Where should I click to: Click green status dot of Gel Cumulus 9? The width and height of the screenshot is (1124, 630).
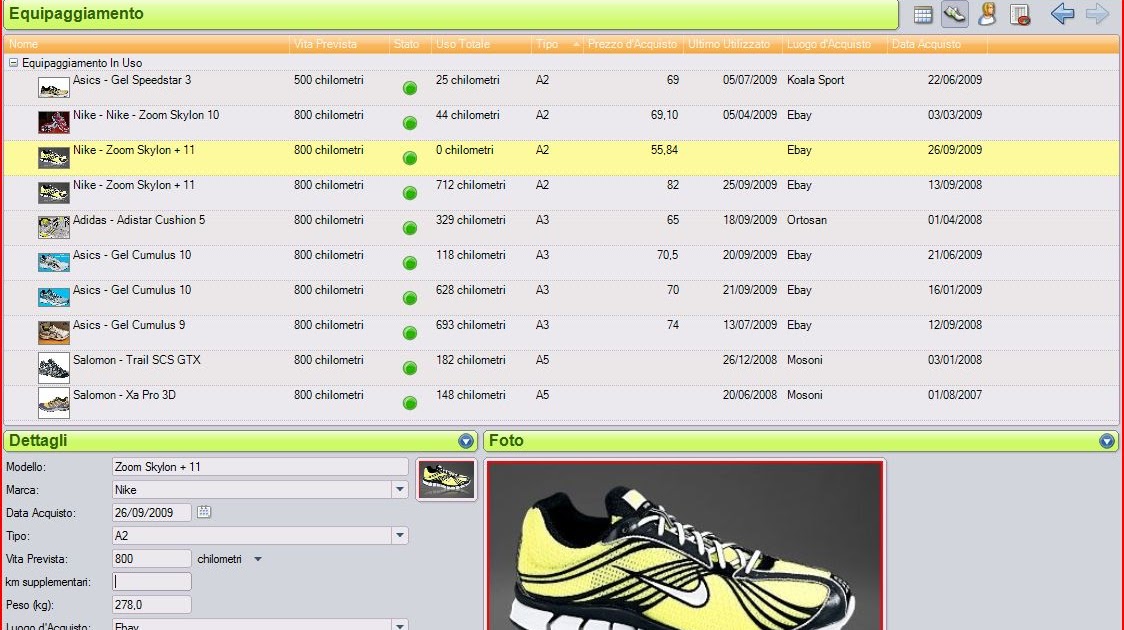(410, 333)
